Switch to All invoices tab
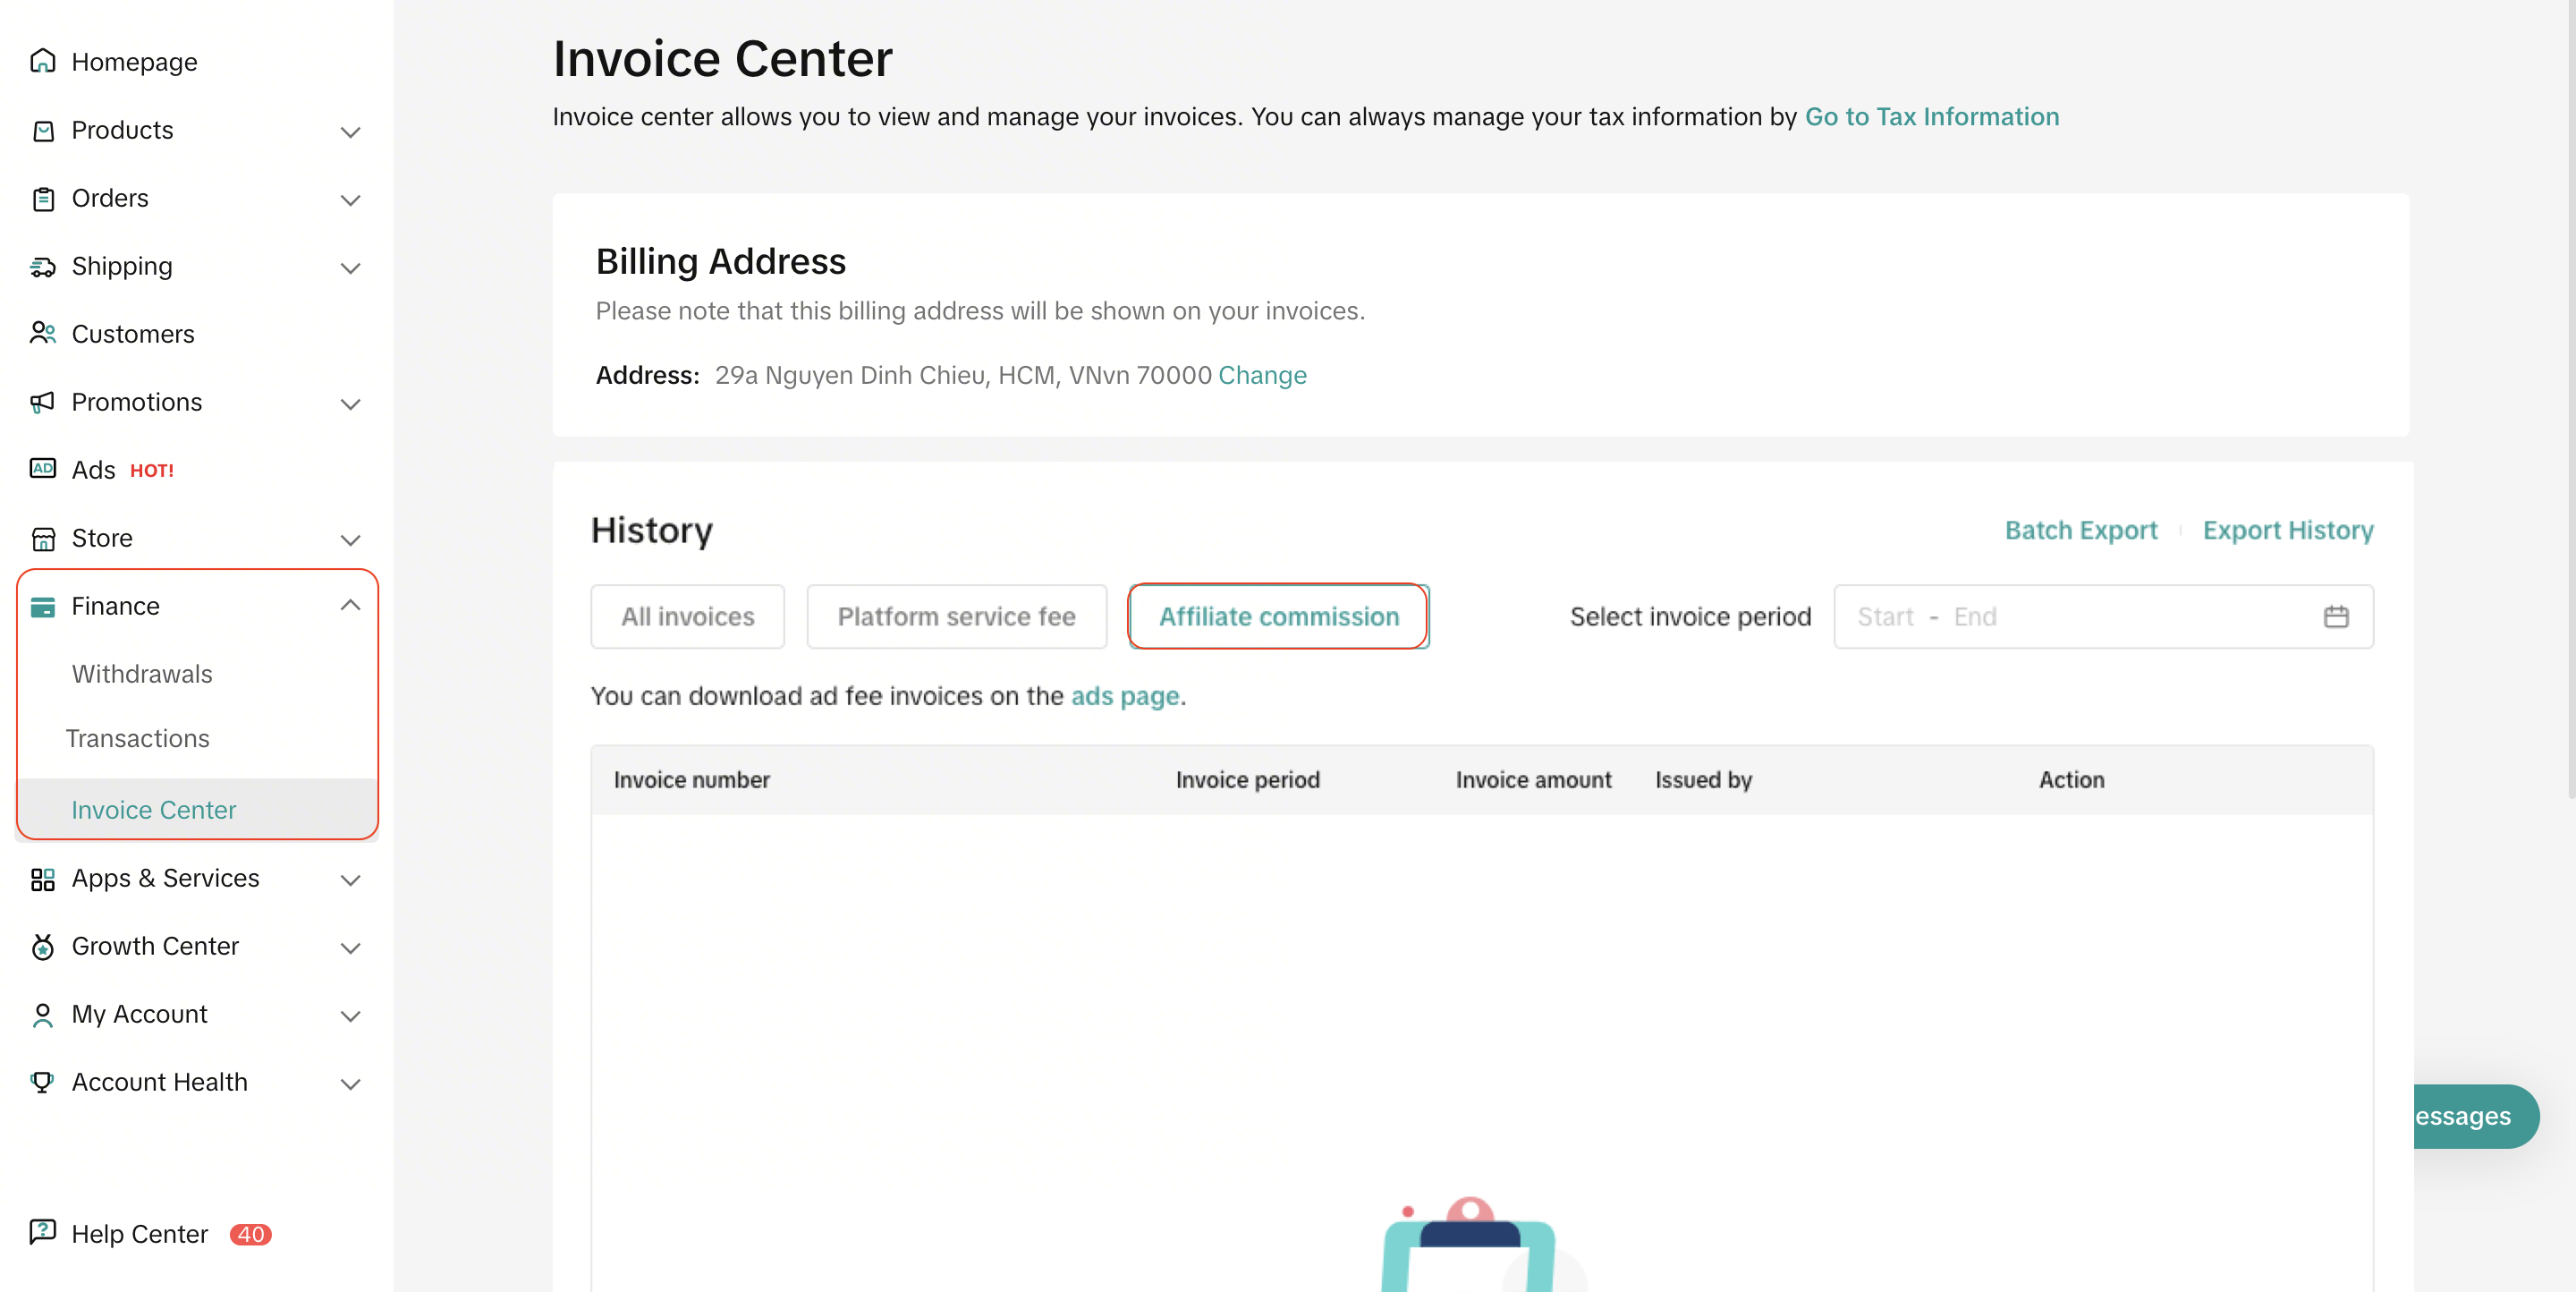This screenshot has width=2576, height=1292. (687, 617)
